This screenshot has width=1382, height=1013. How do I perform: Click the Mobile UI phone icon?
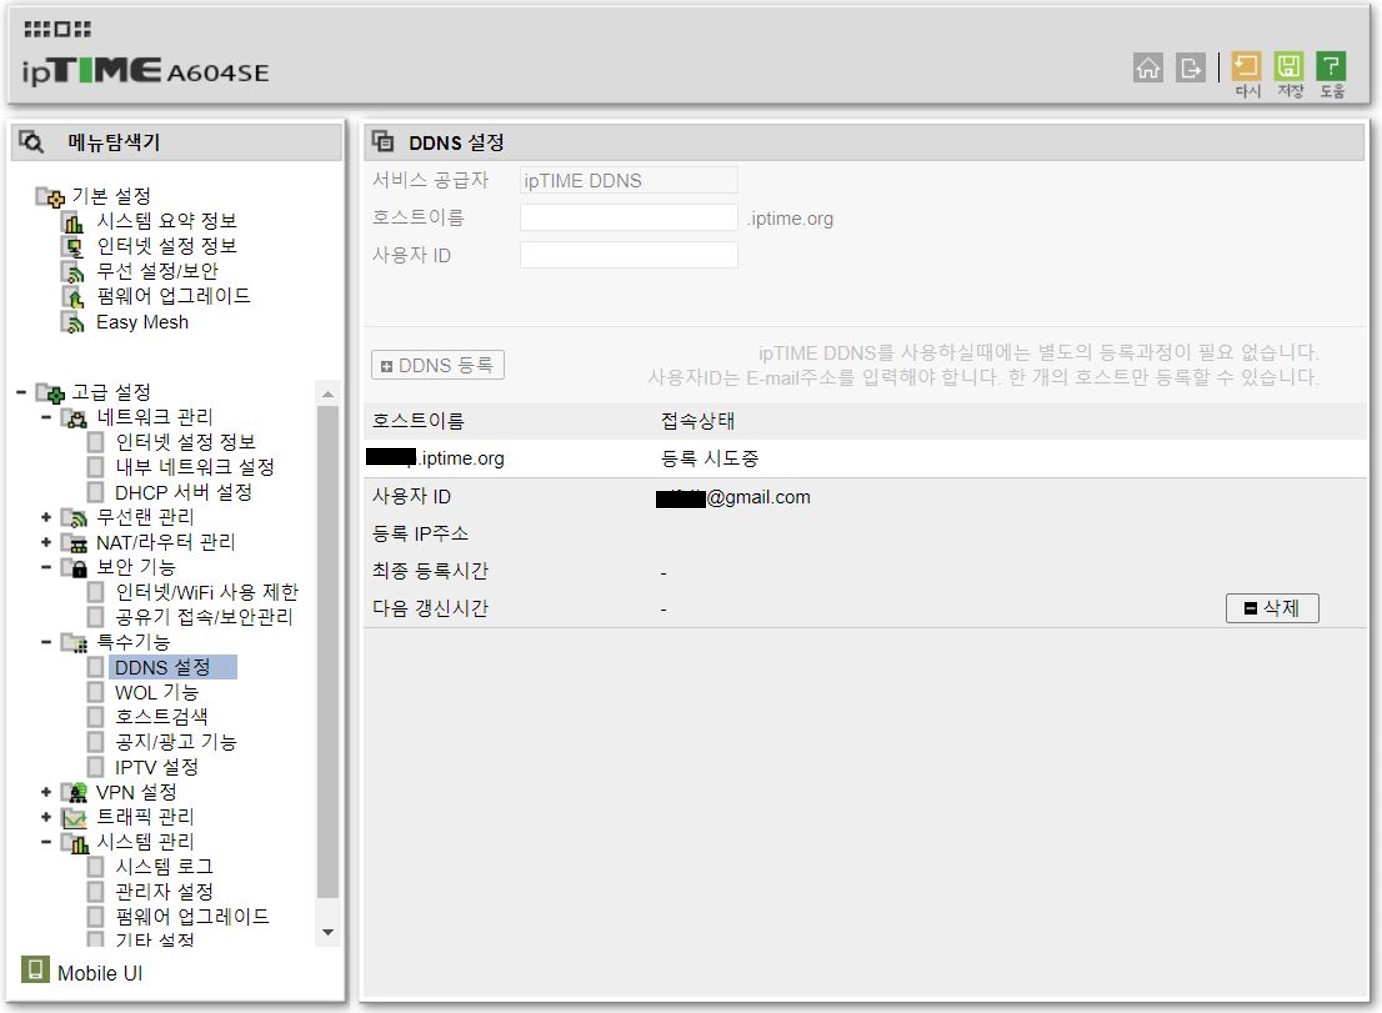35,969
